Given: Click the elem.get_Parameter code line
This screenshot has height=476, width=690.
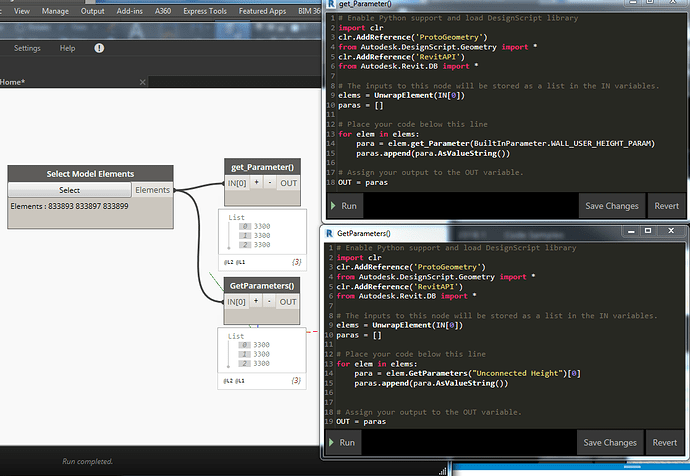Looking at the screenshot, I should [x=506, y=143].
